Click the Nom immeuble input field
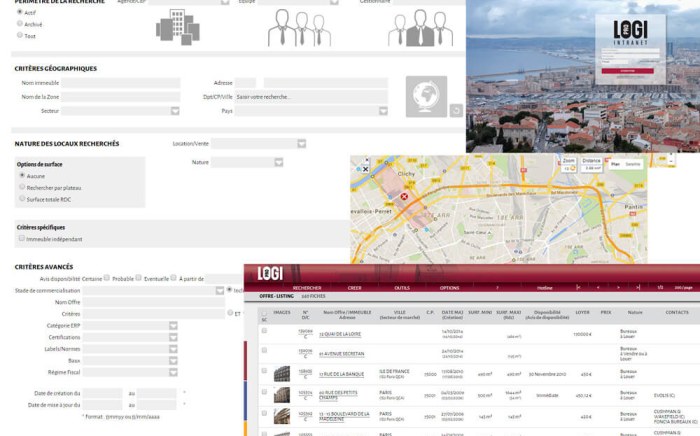 121,83
